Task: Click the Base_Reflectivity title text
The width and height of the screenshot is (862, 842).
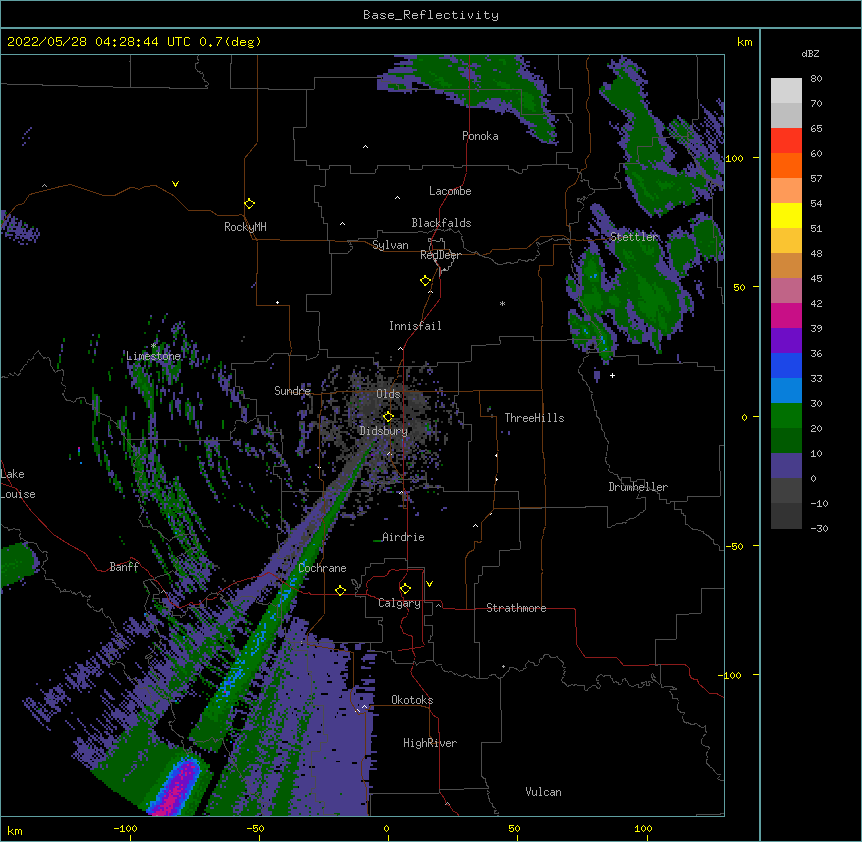Action: click(x=431, y=15)
